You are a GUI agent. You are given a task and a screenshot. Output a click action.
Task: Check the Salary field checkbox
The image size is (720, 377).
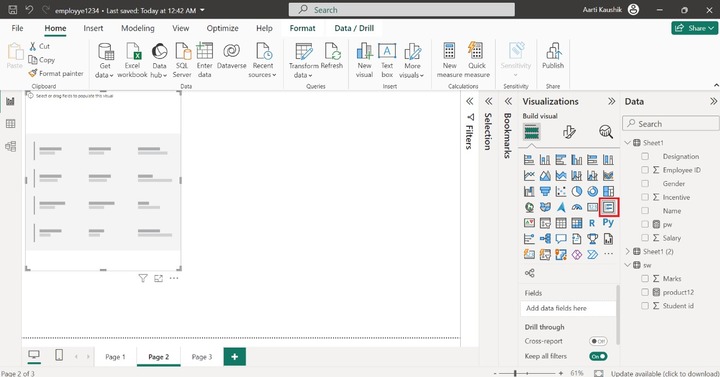[x=645, y=238]
